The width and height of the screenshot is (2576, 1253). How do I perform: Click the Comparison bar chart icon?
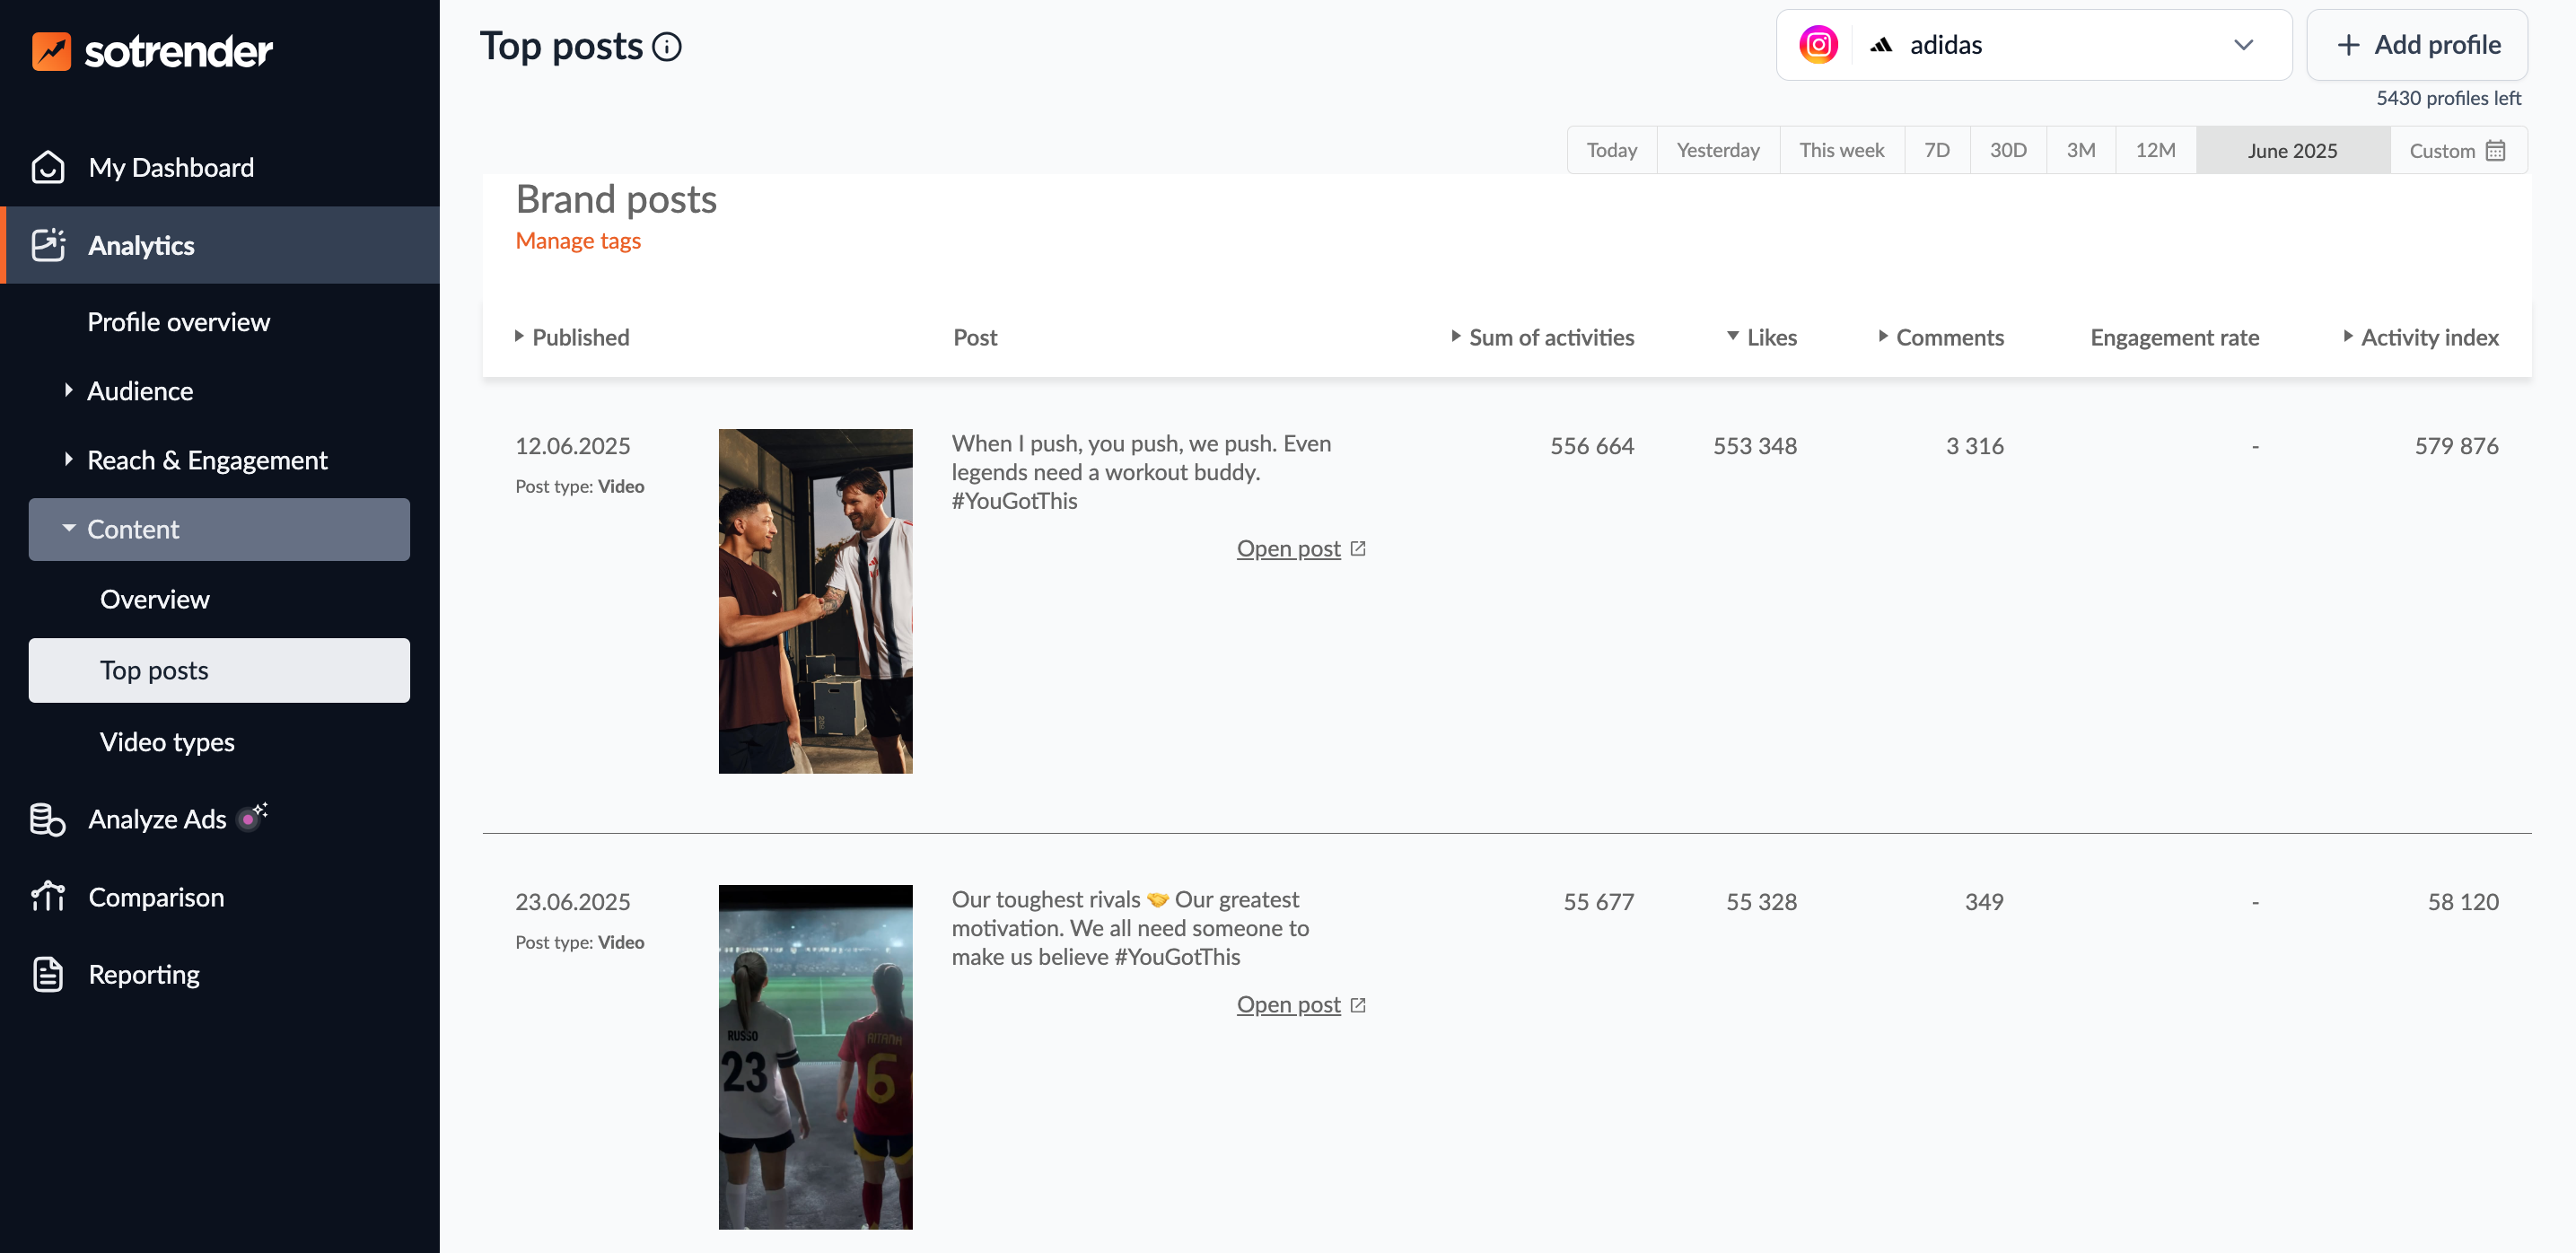pyautogui.click(x=47, y=897)
